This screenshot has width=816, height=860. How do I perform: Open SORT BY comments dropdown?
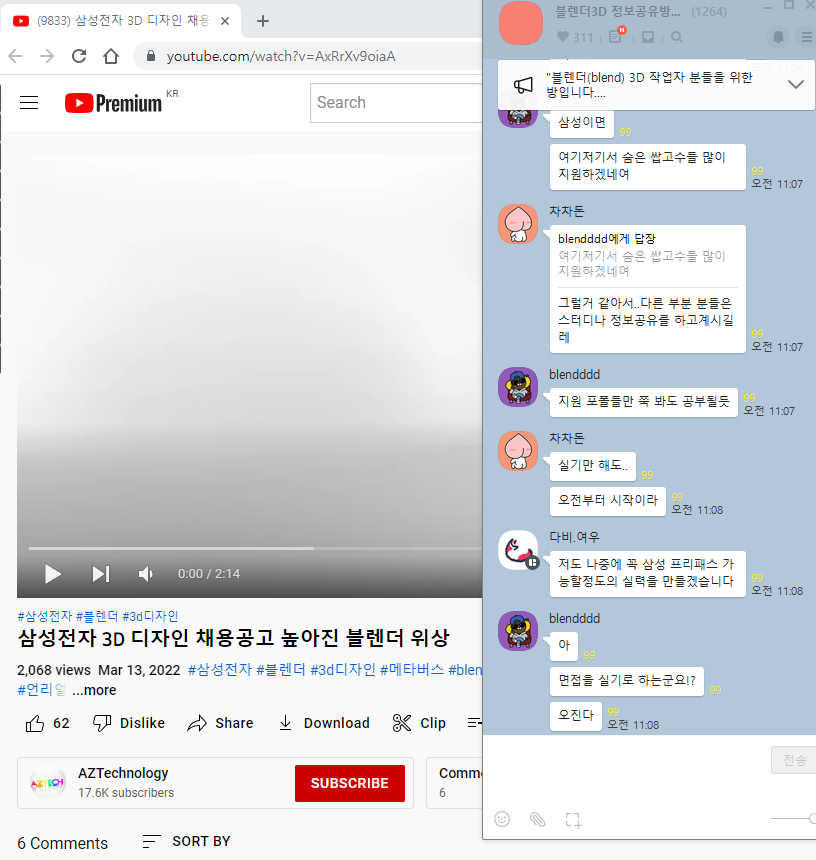click(186, 841)
